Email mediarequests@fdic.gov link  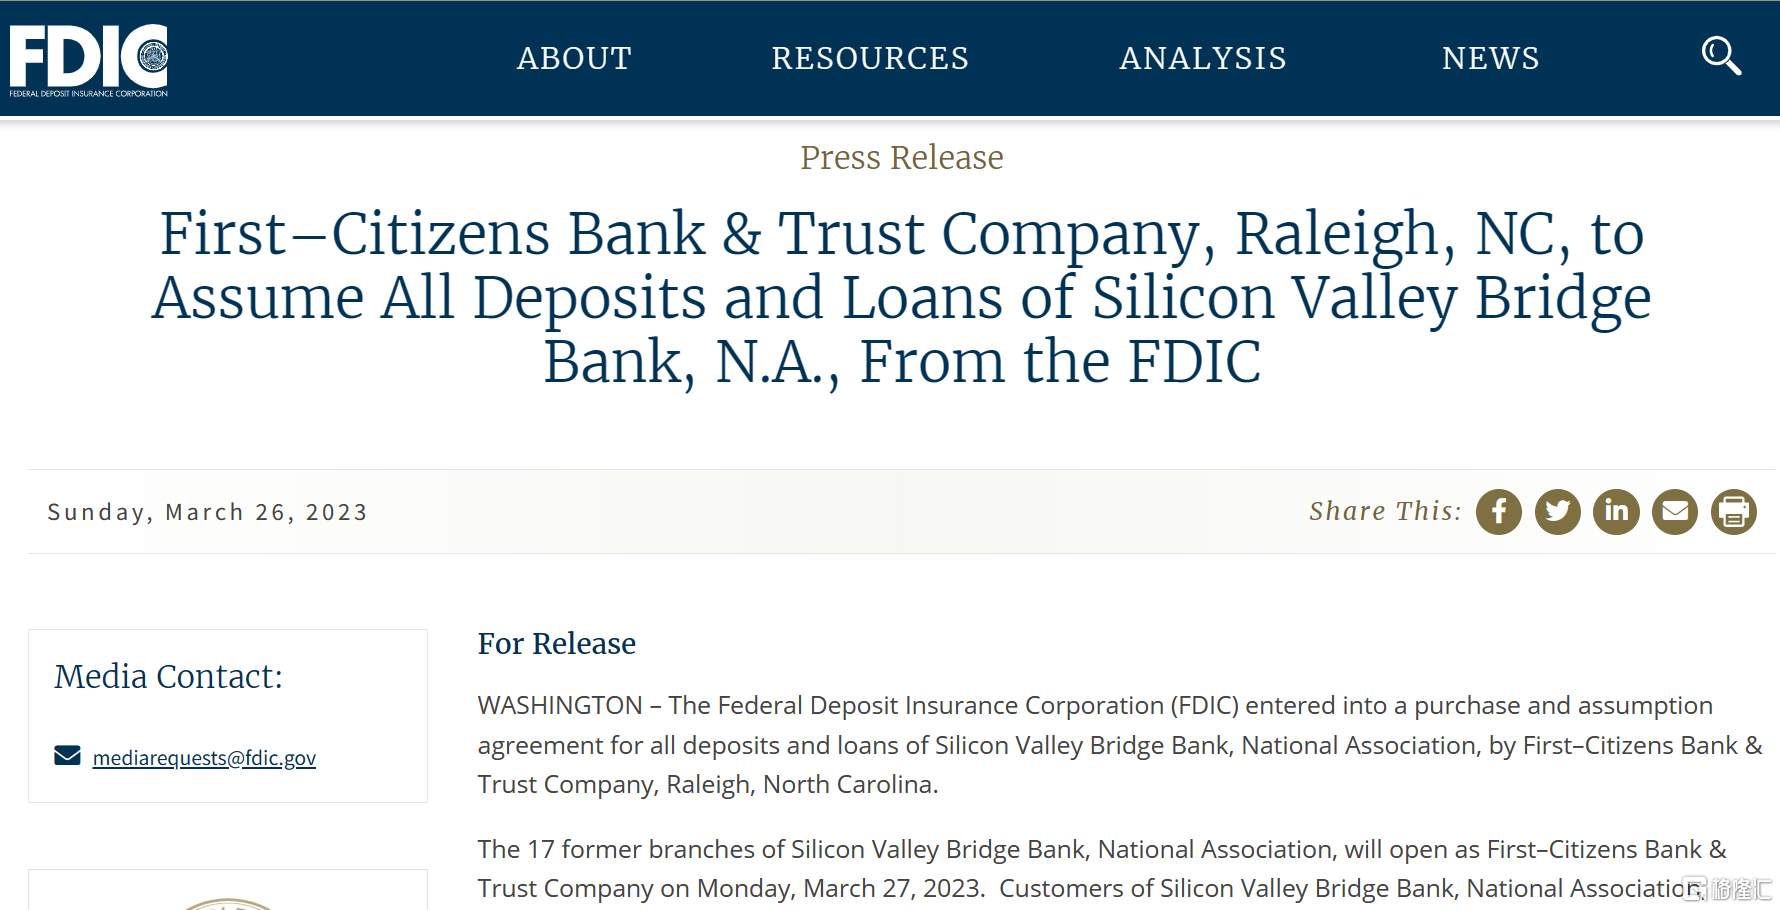click(204, 758)
